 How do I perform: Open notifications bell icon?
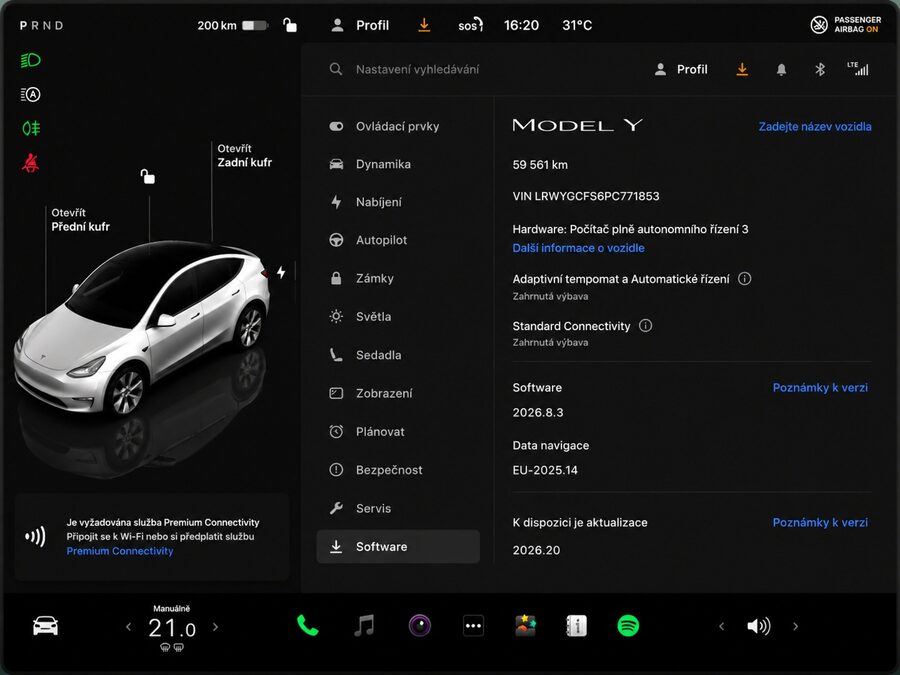[781, 69]
